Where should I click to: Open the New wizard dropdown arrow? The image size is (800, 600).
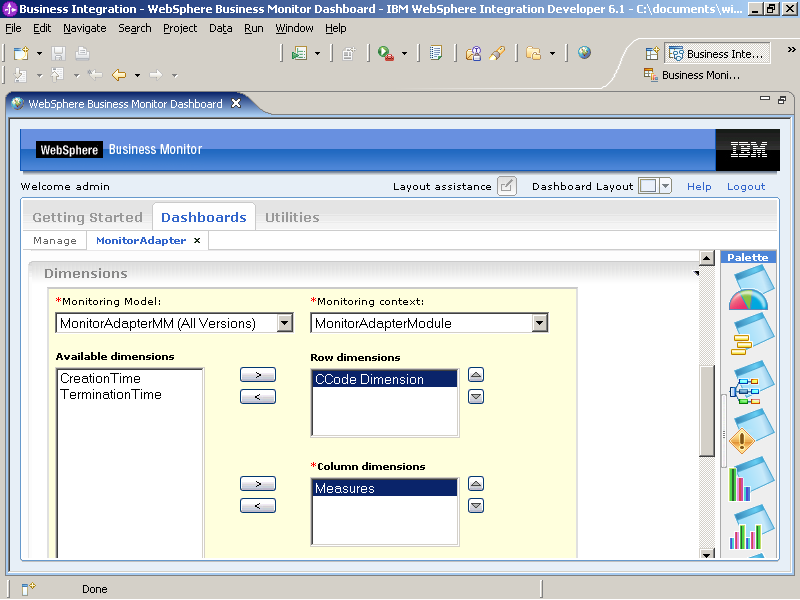tap(39, 54)
